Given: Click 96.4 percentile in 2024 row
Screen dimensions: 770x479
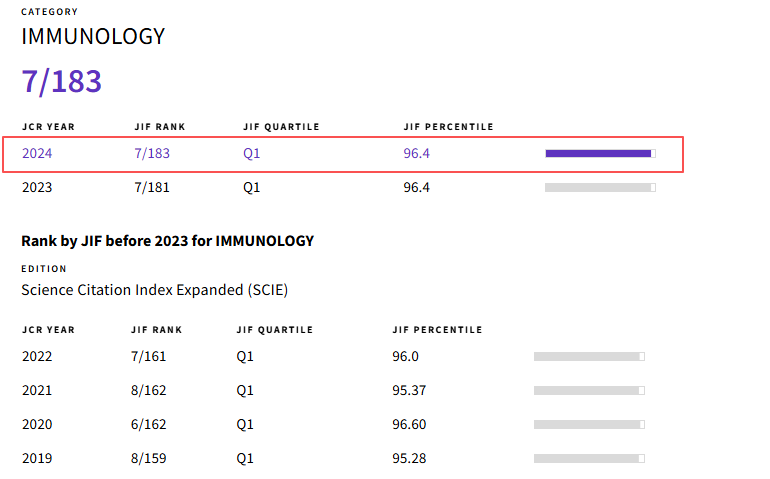Looking at the screenshot, I should click(x=416, y=154).
